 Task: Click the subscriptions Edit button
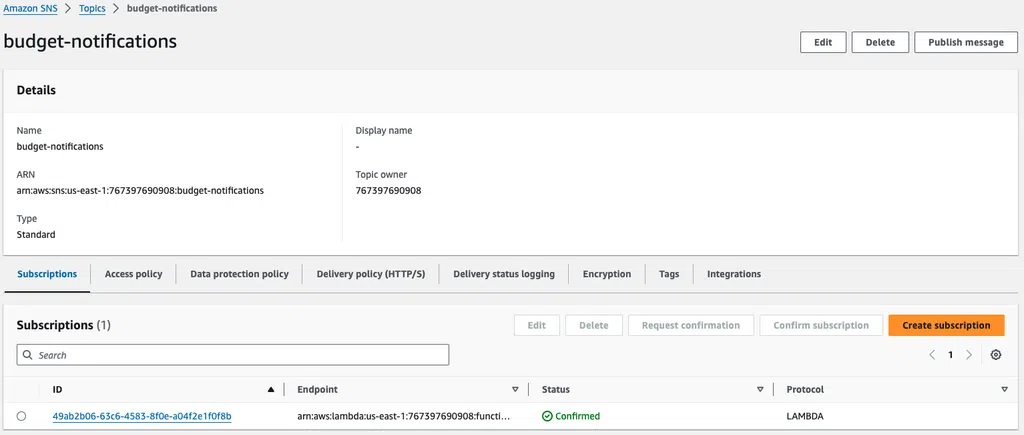point(537,325)
